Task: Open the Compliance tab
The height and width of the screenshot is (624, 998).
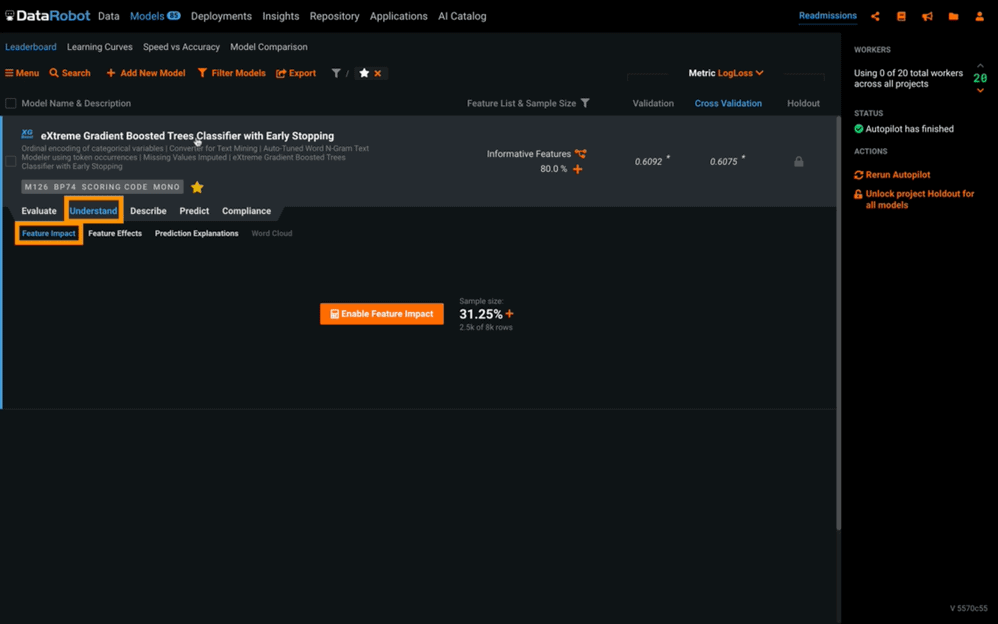Action: [x=246, y=211]
